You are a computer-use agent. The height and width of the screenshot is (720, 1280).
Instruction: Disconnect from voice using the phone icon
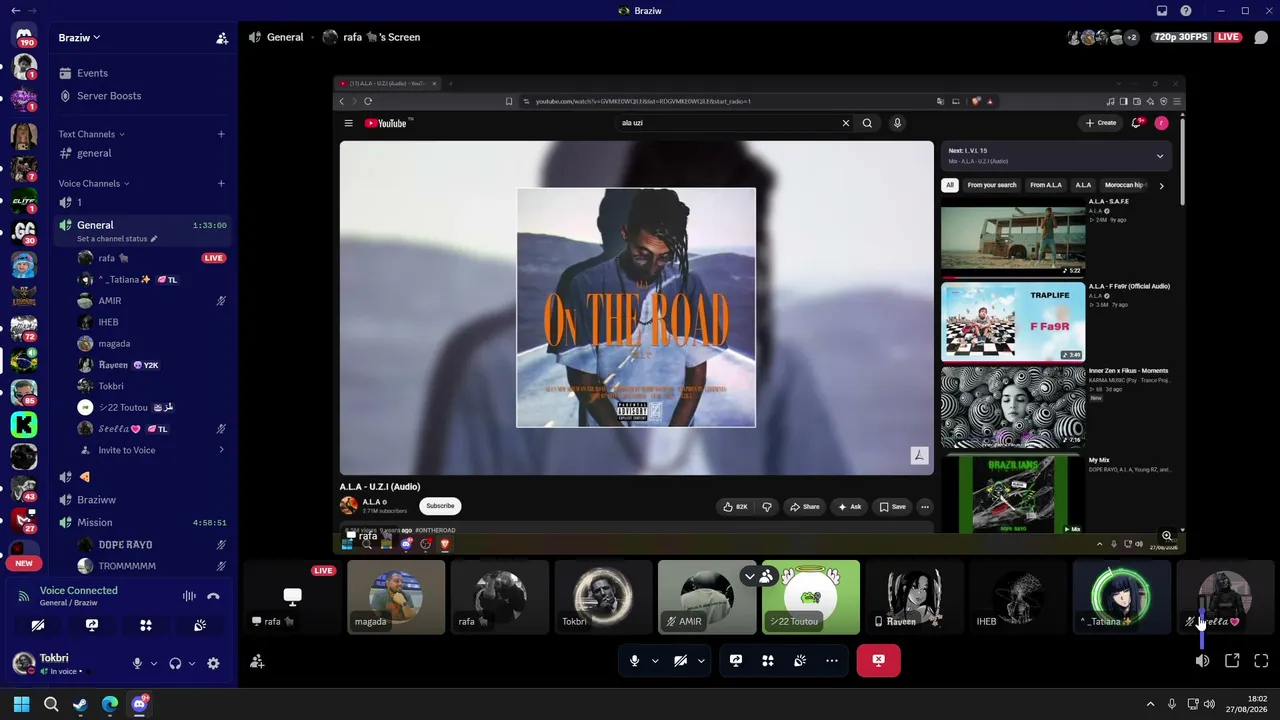pos(213,596)
